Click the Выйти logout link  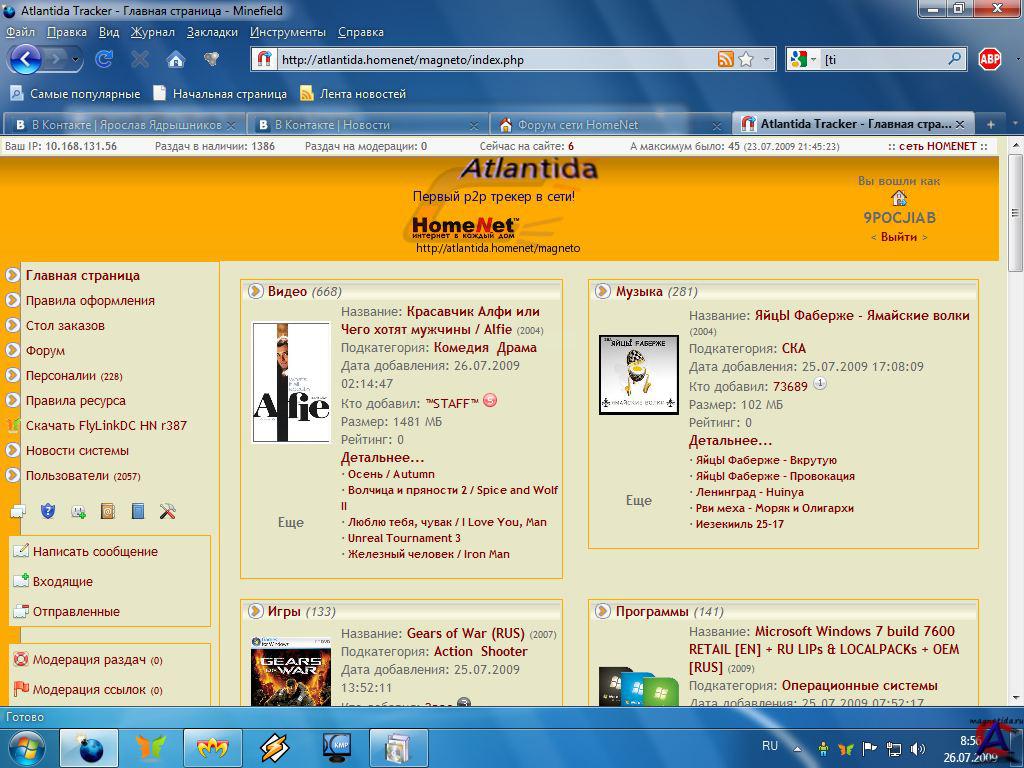tap(898, 237)
